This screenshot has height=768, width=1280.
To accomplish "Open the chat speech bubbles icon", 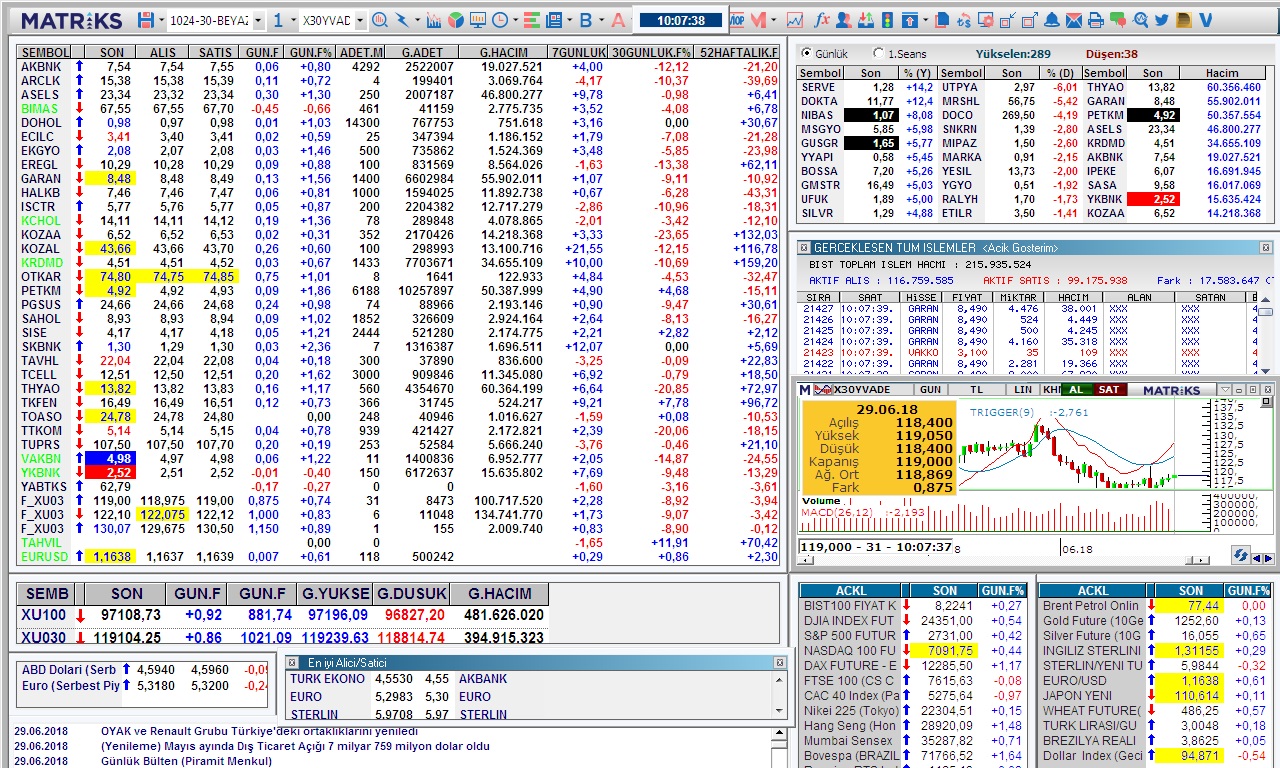I will point(1117,20).
